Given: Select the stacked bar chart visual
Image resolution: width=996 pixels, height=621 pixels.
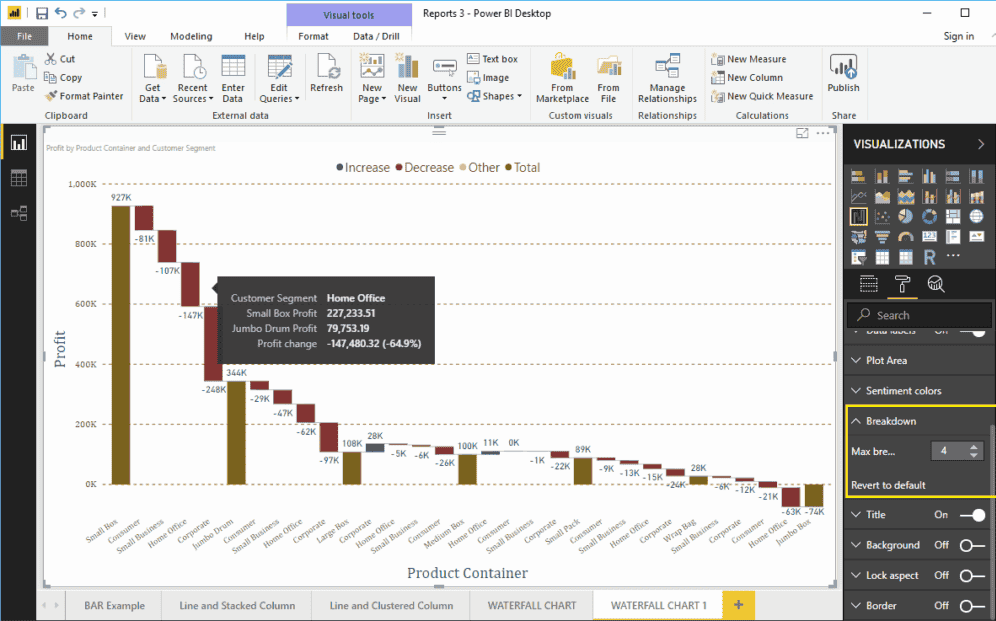Looking at the screenshot, I should pyautogui.click(x=858, y=177).
